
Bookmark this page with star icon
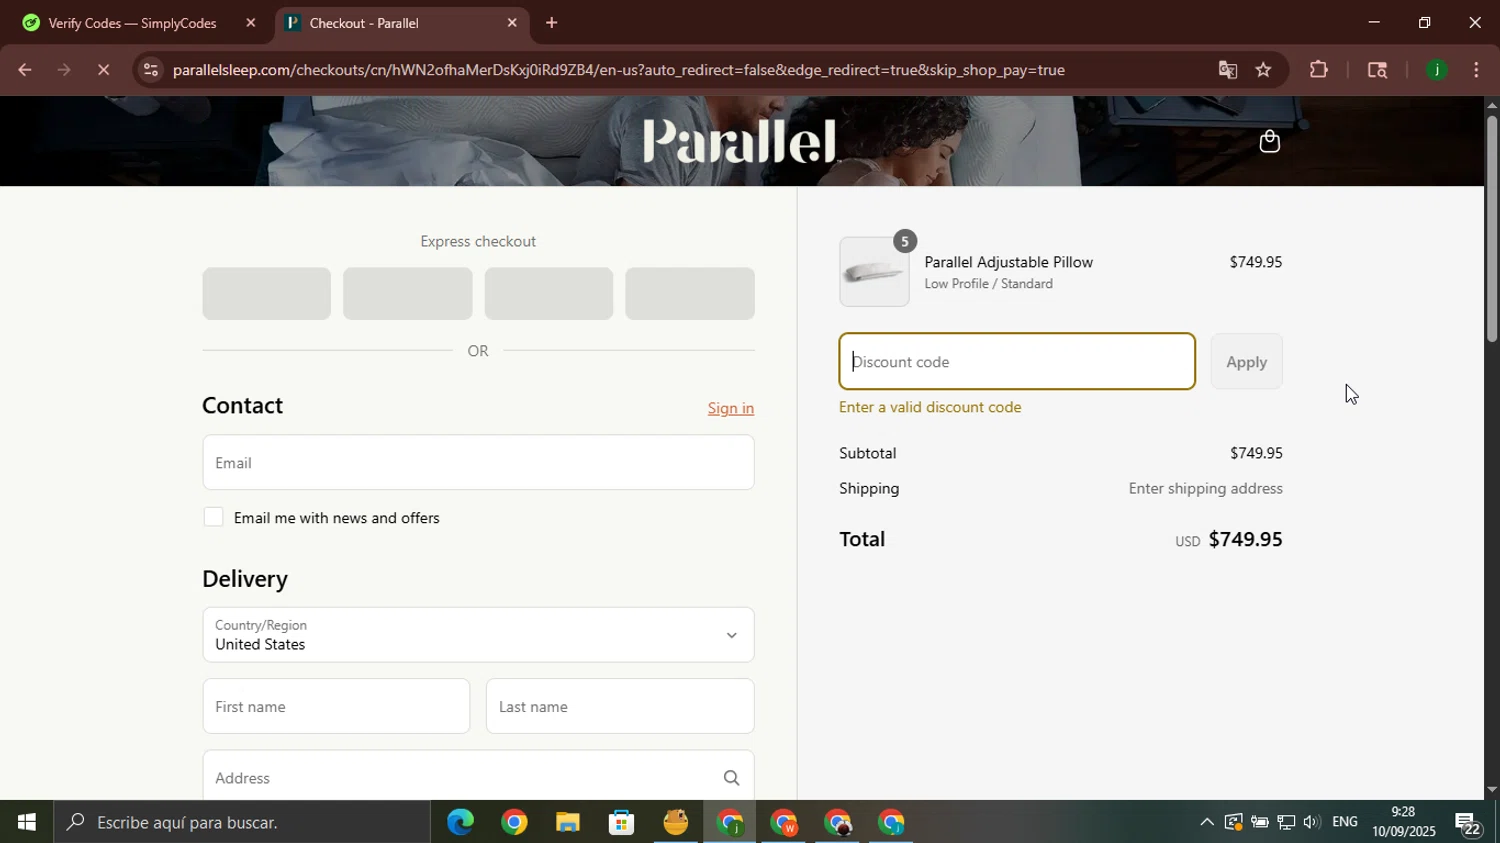tap(1264, 70)
